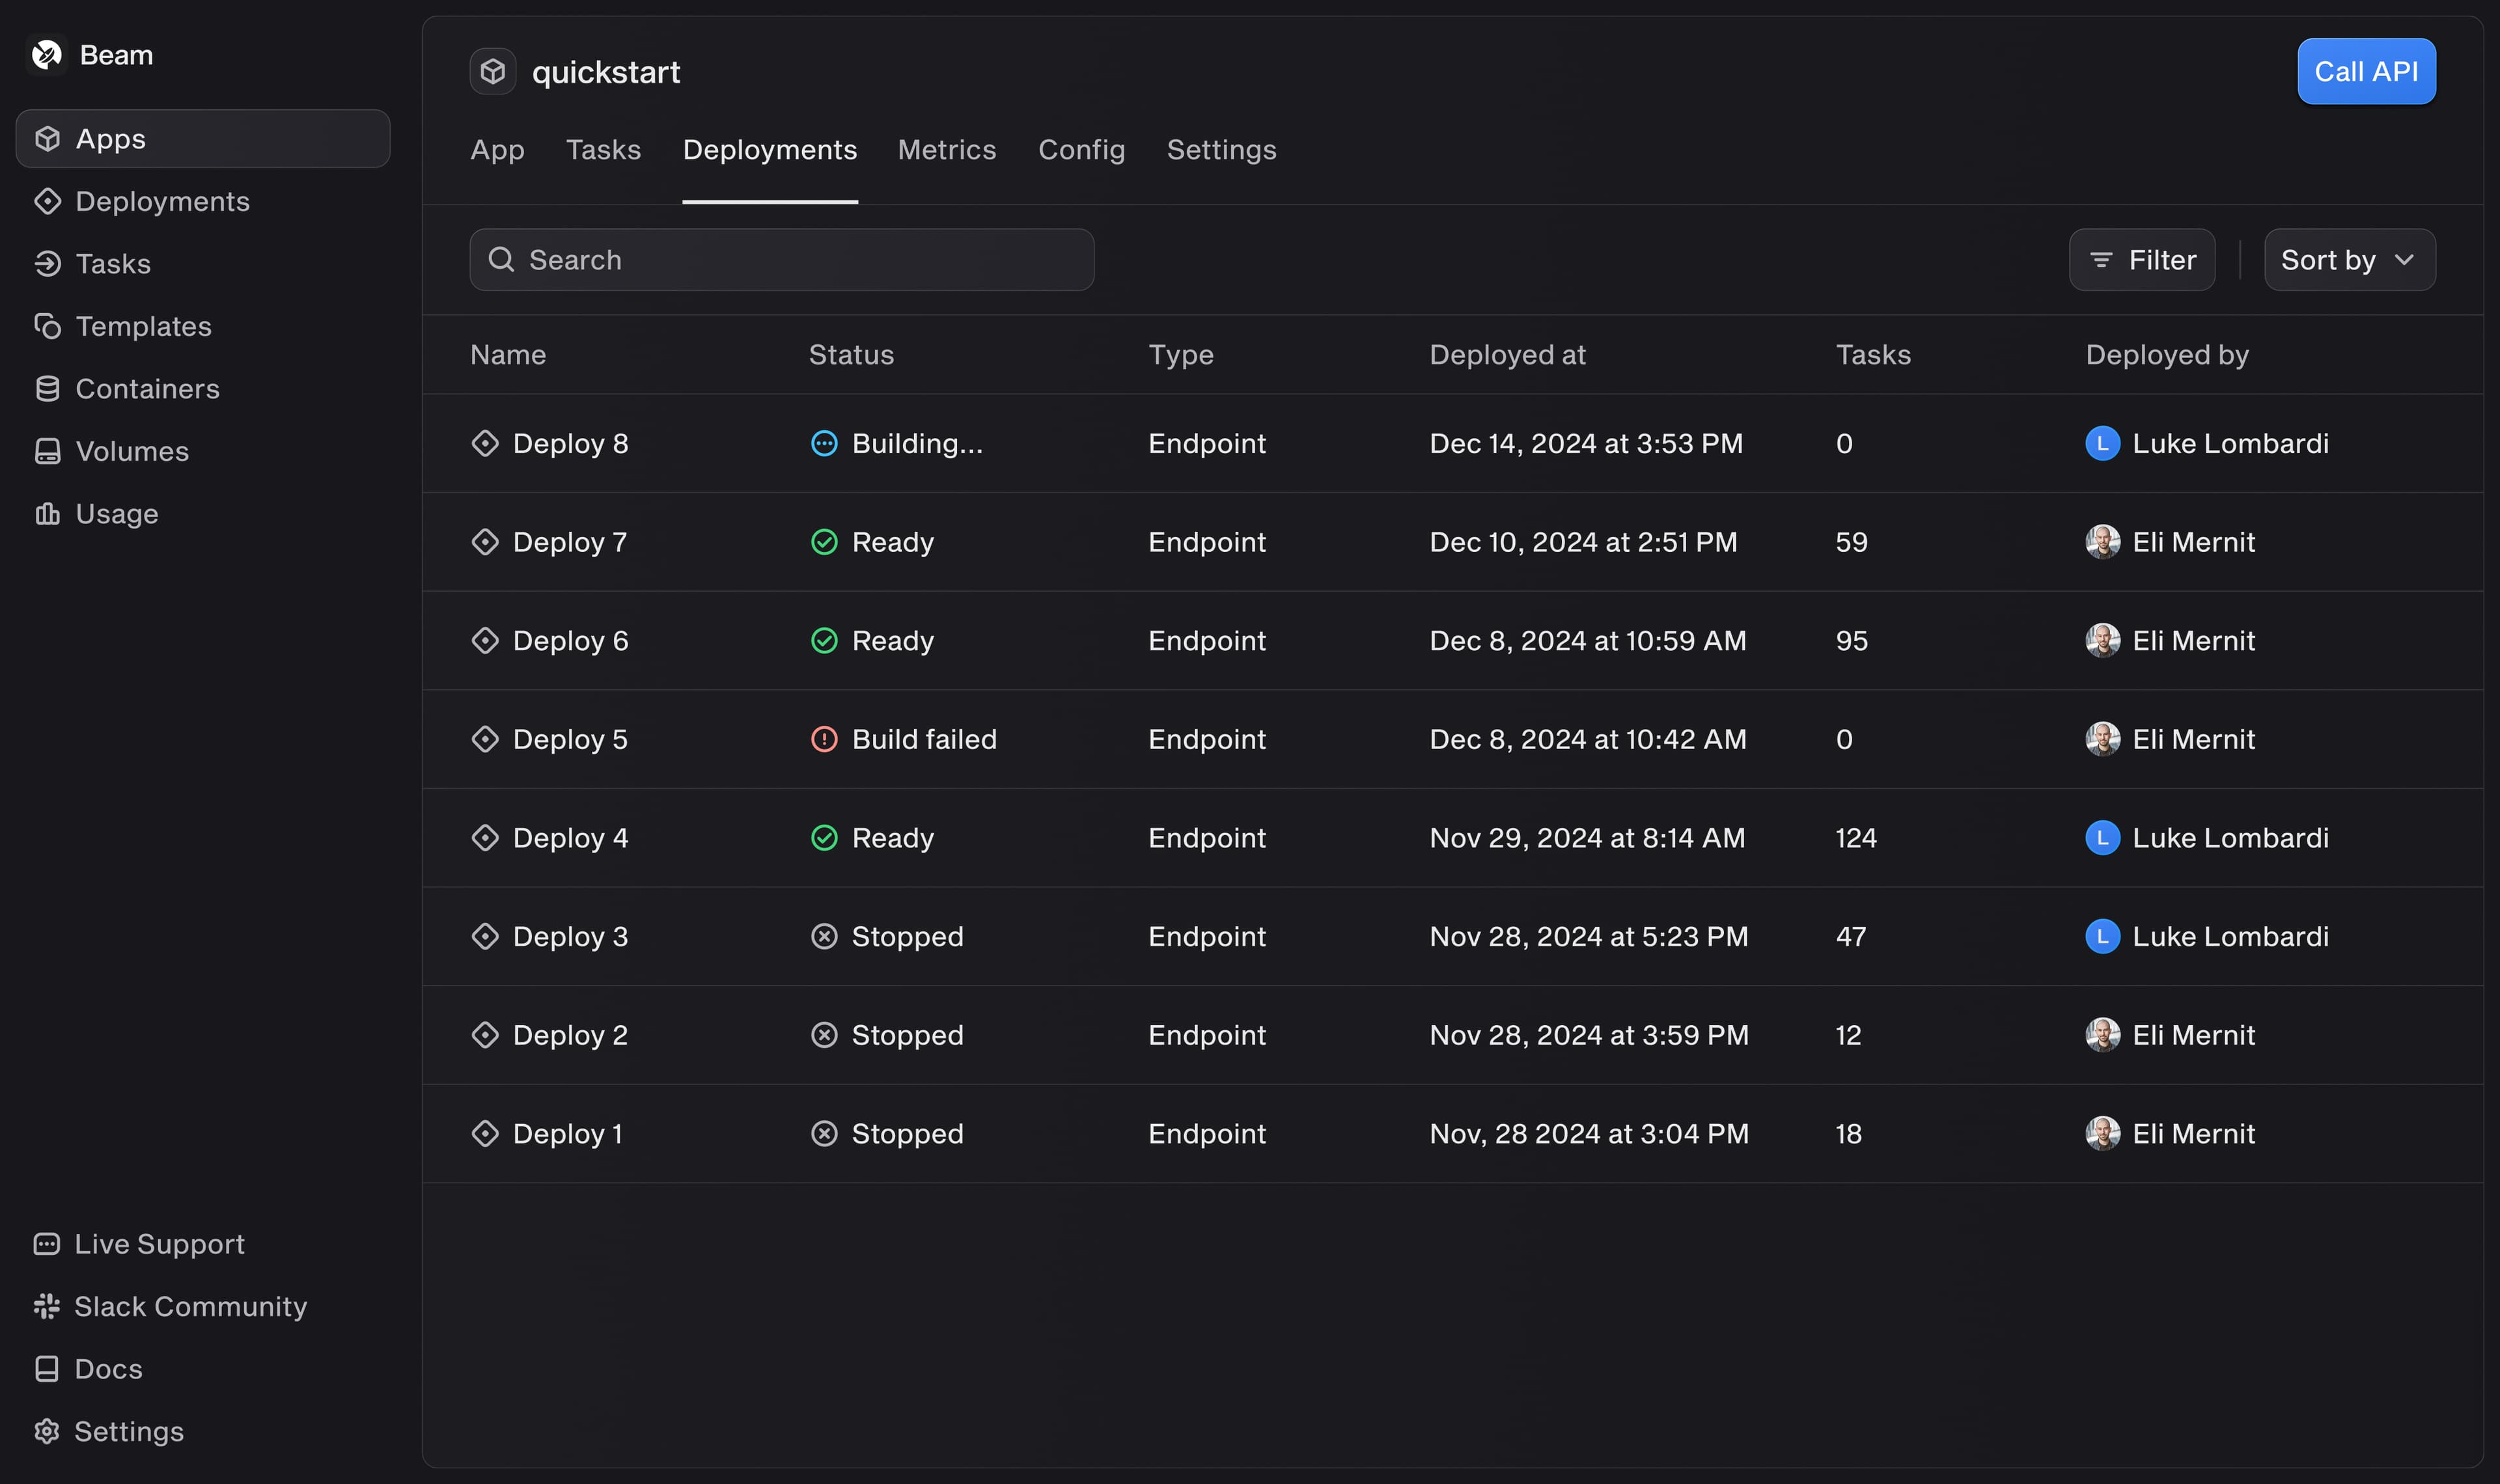Open the Volumes sidebar icon
The image size is (2500, 1484).
point(47,451)
